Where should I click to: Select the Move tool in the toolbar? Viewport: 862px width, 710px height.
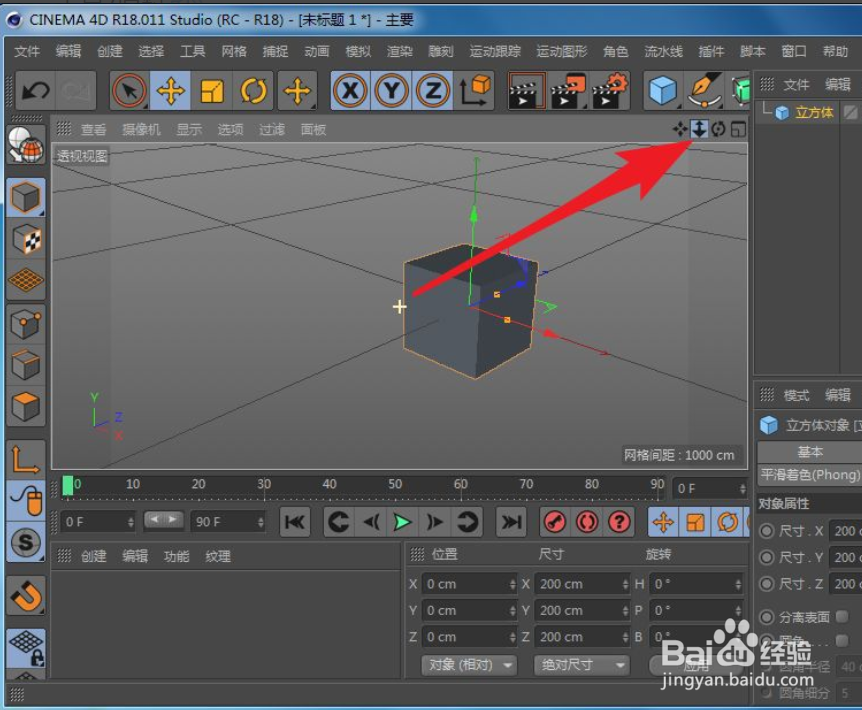click(170, 91)
